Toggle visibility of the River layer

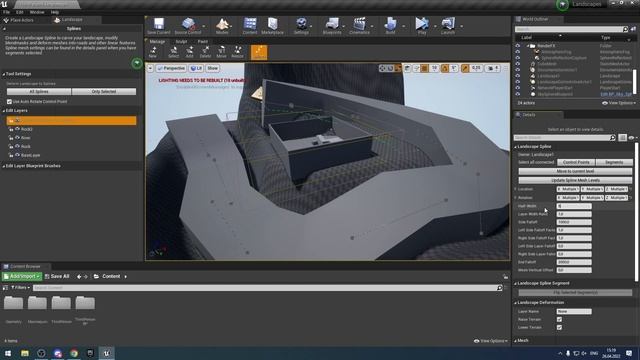pyautogui.click(x=18, y=138)
